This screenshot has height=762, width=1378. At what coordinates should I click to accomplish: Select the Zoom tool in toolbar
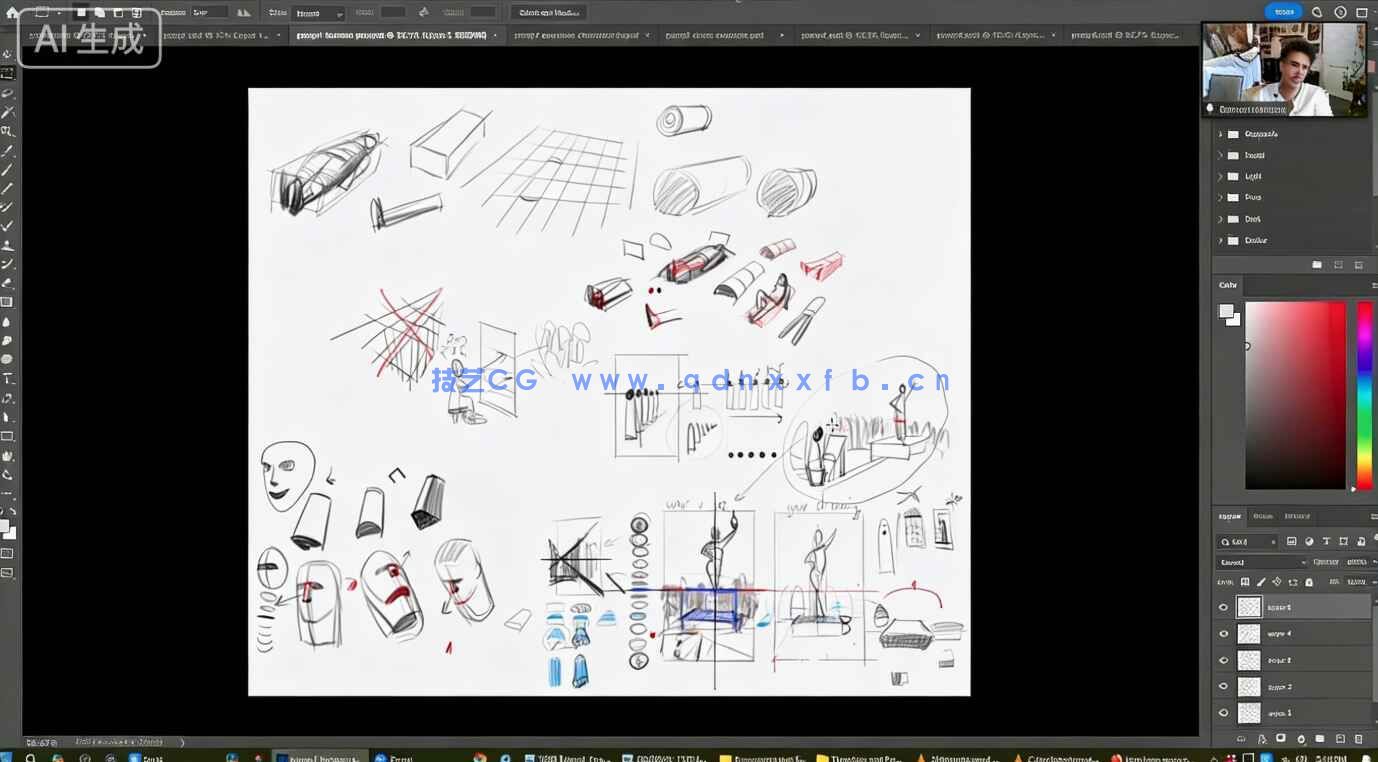click(x=7, y=475)
